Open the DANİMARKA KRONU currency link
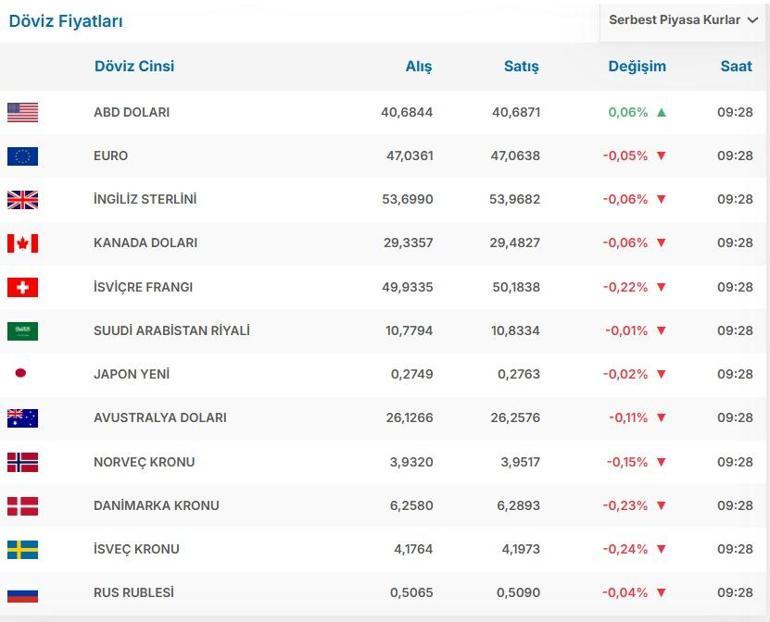770x622 pixels. tap(156, 505)
